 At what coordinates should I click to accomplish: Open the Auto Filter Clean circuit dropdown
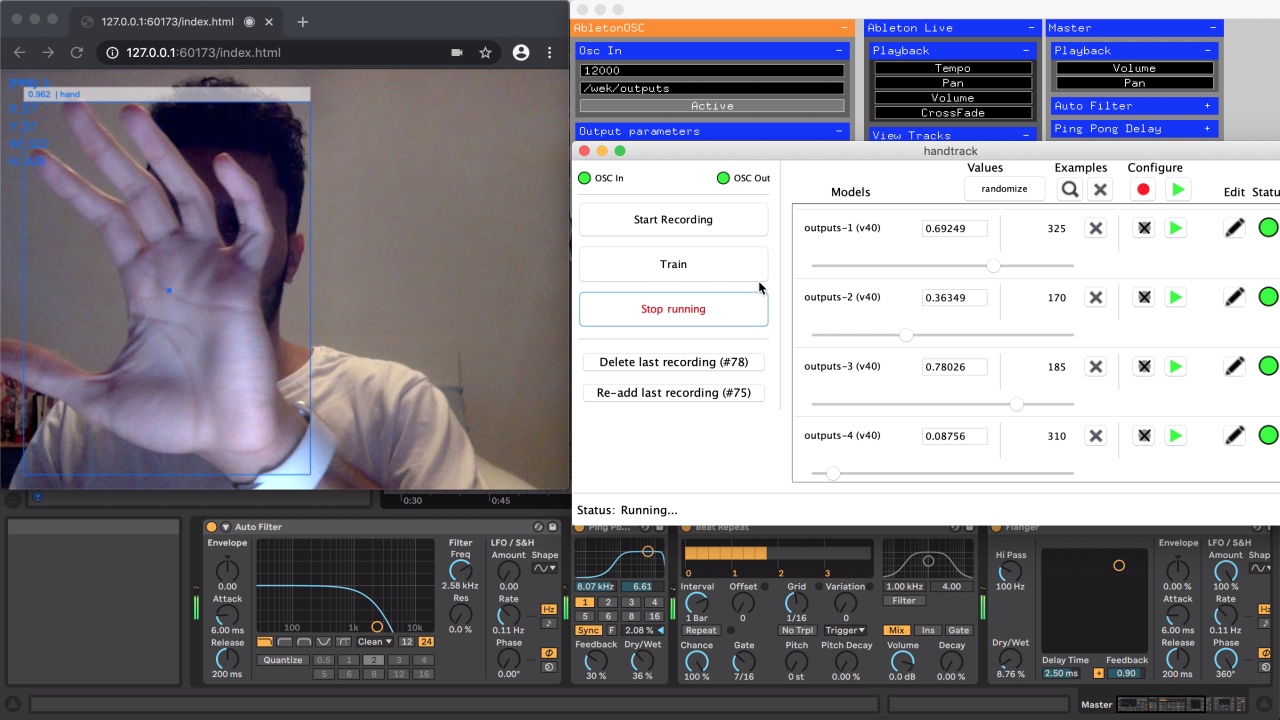click(375, 642)
